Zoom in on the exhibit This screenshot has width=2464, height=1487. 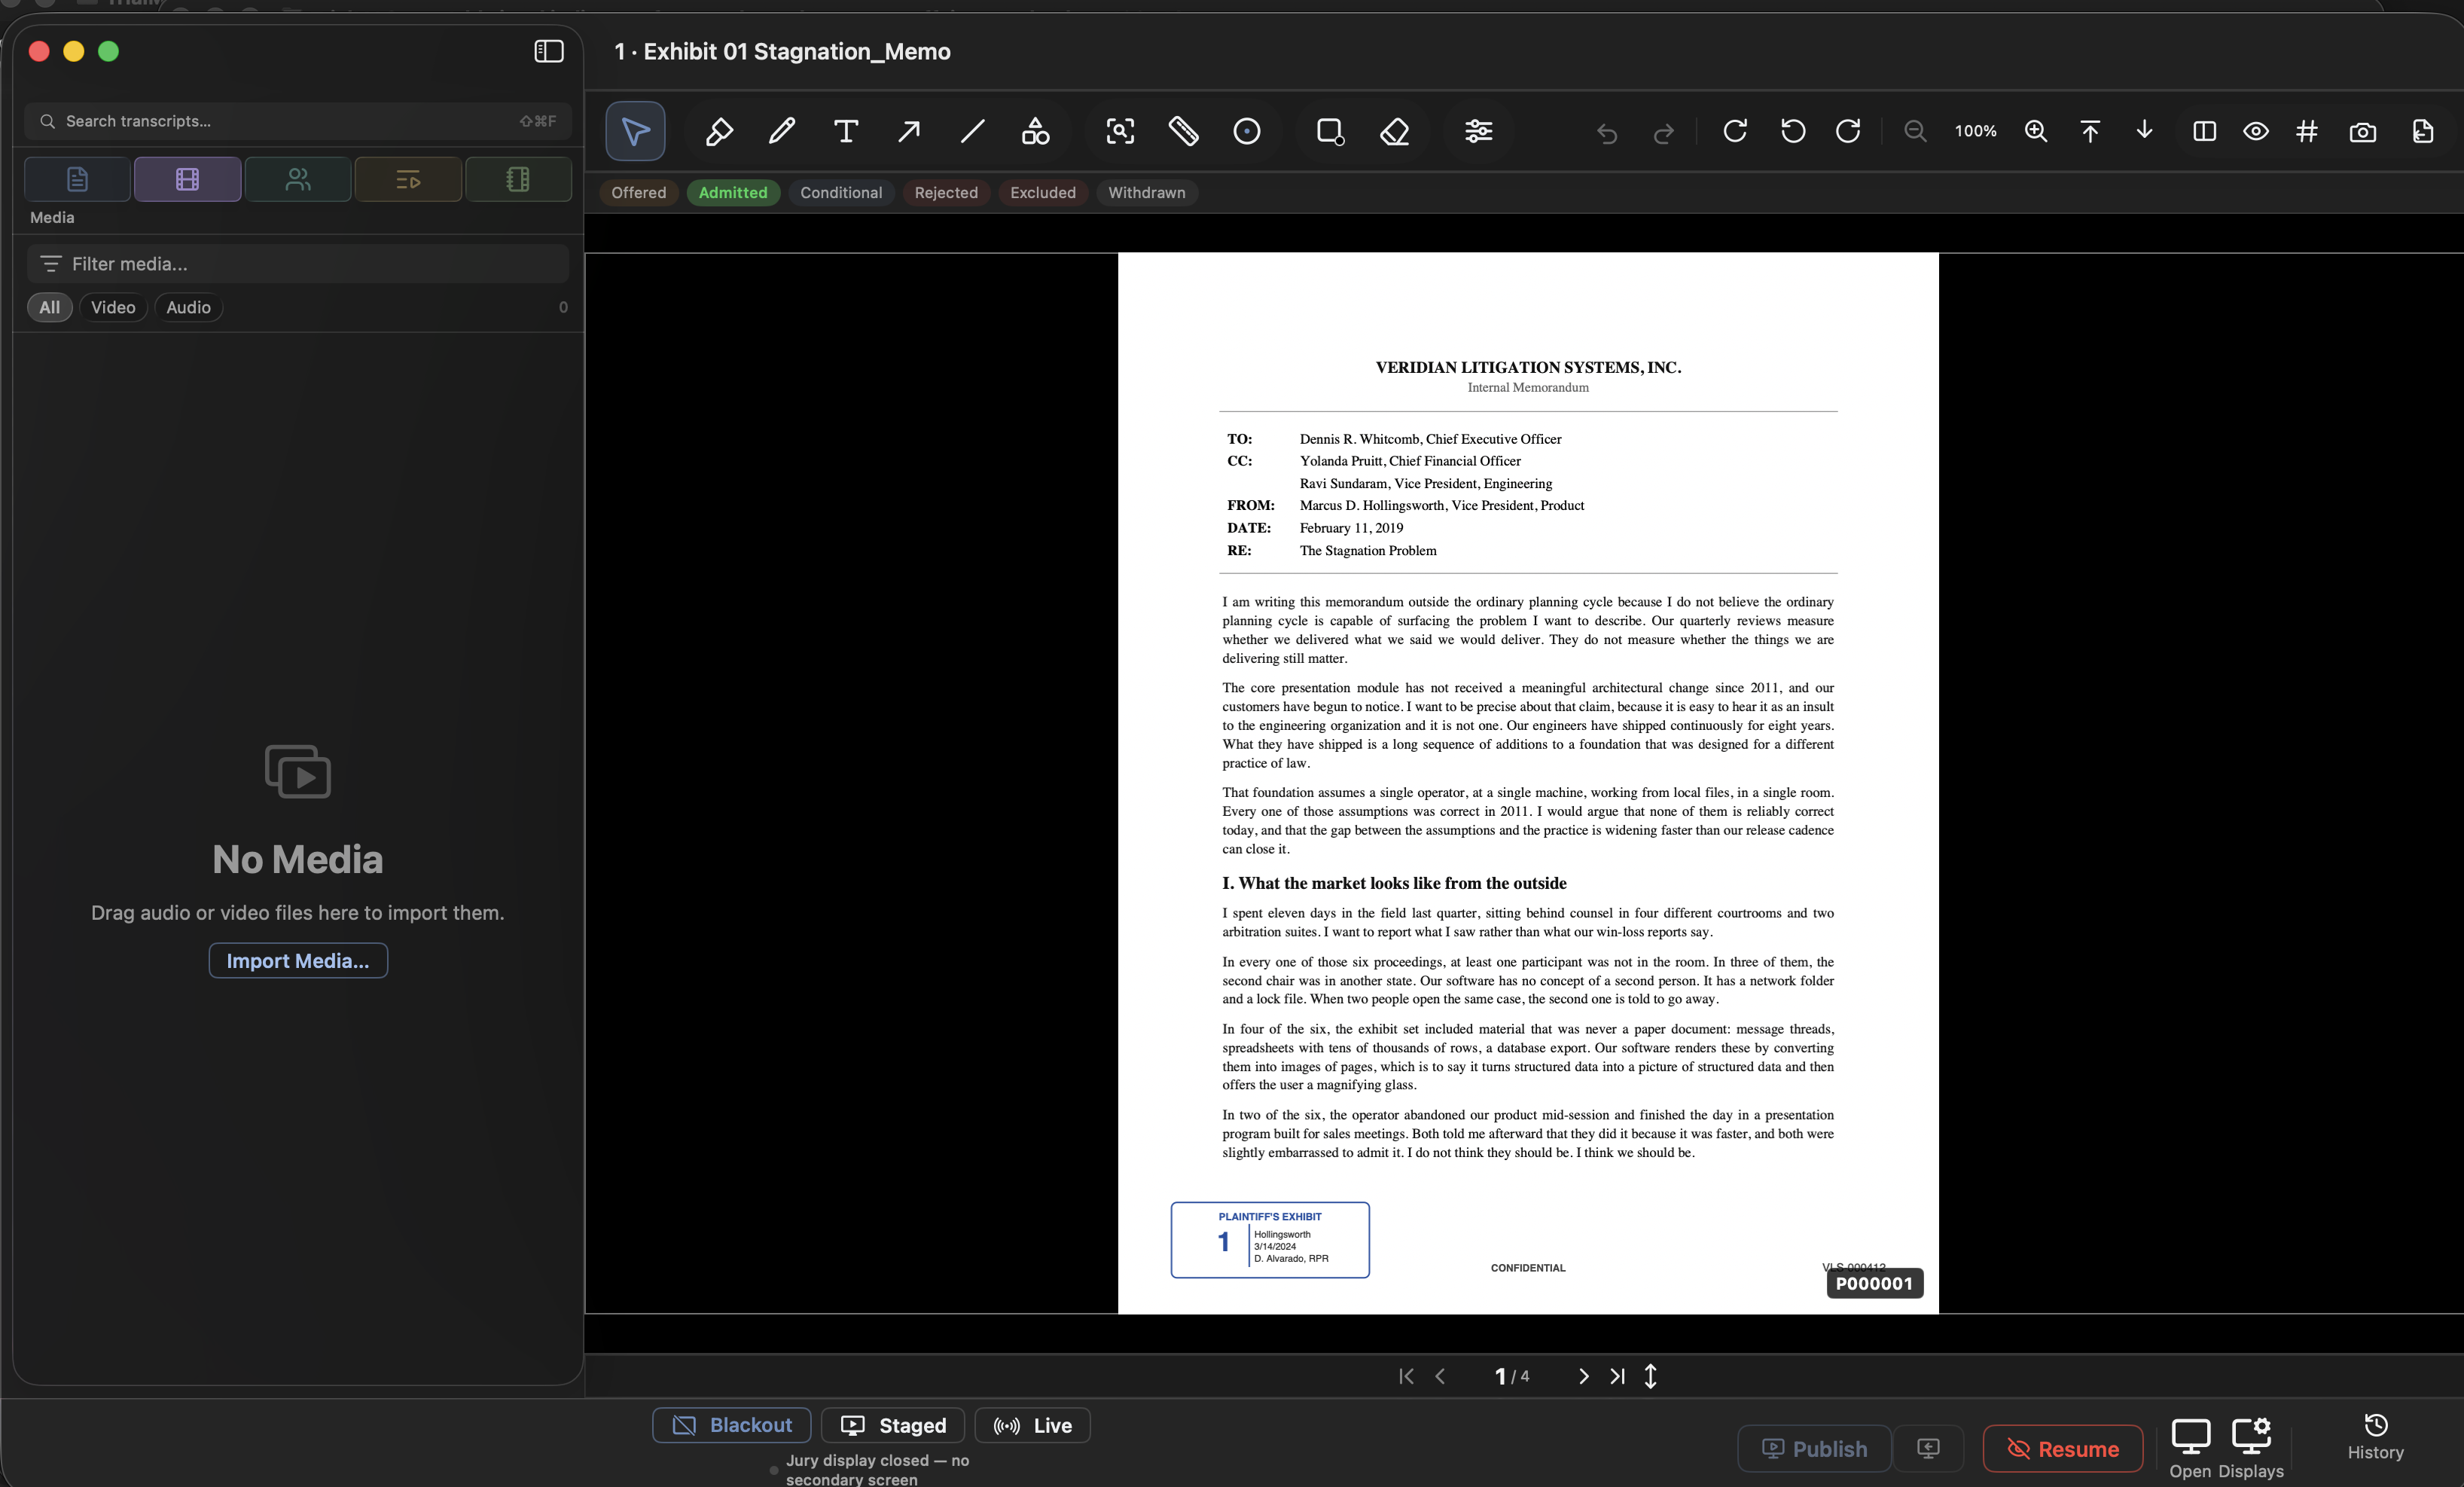(2036, 131)
